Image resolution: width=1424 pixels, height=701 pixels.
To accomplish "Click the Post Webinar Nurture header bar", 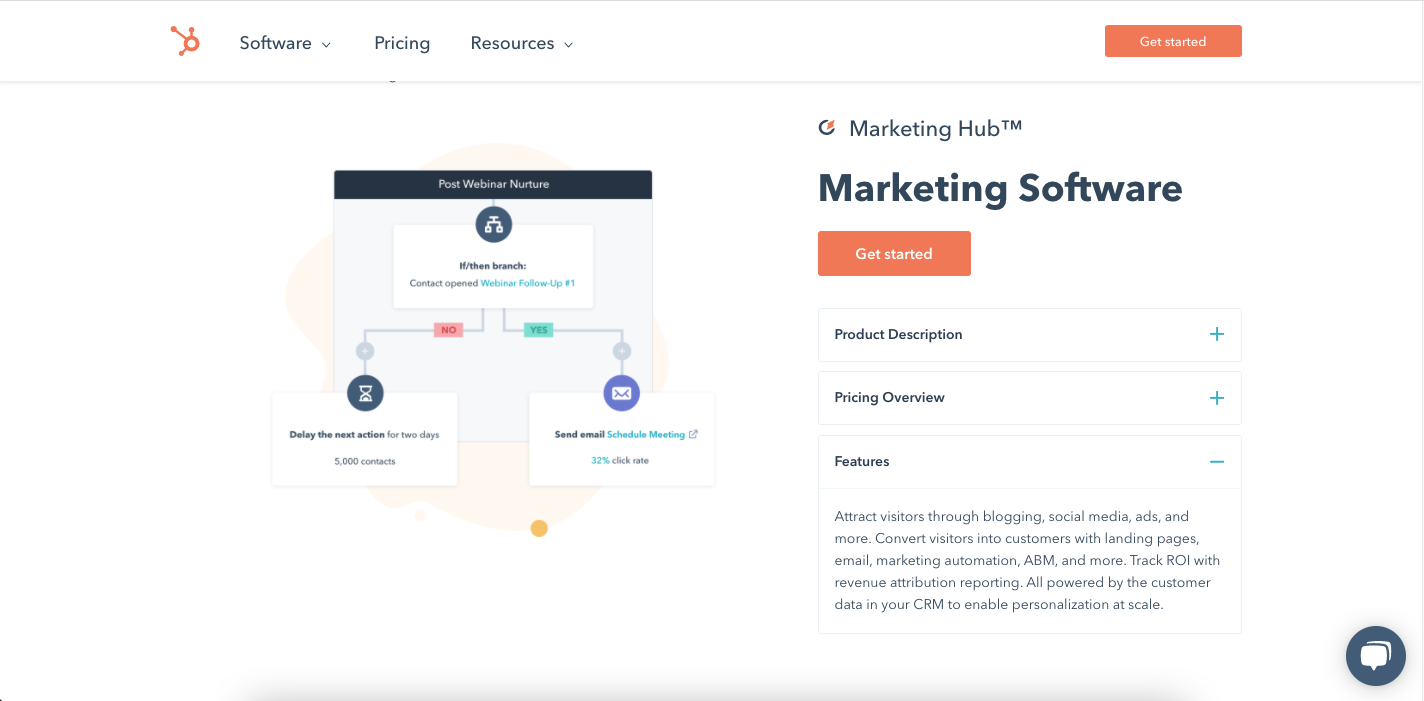I will pyautogui.click(x=493, y=183).
